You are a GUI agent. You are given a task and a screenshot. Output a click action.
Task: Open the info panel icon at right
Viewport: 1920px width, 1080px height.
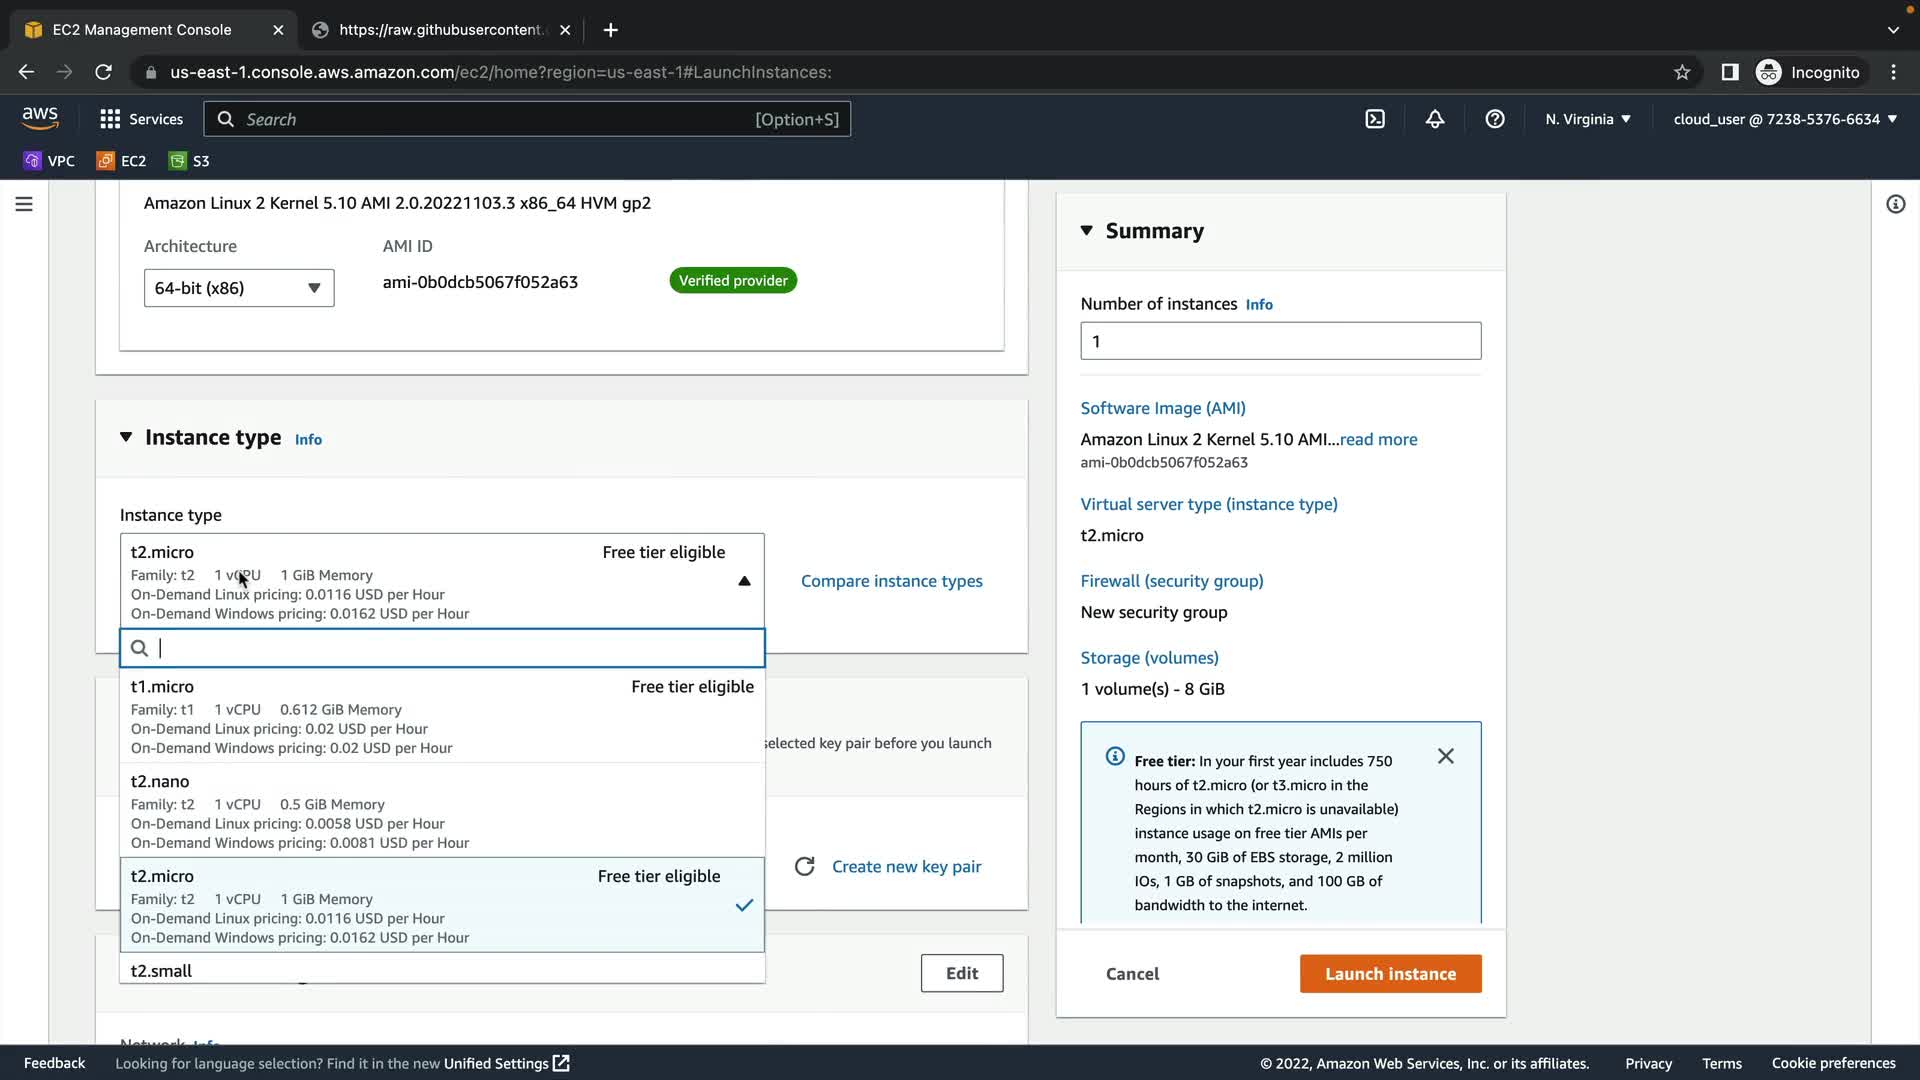pyautogui.click(x=1895, y=204)
